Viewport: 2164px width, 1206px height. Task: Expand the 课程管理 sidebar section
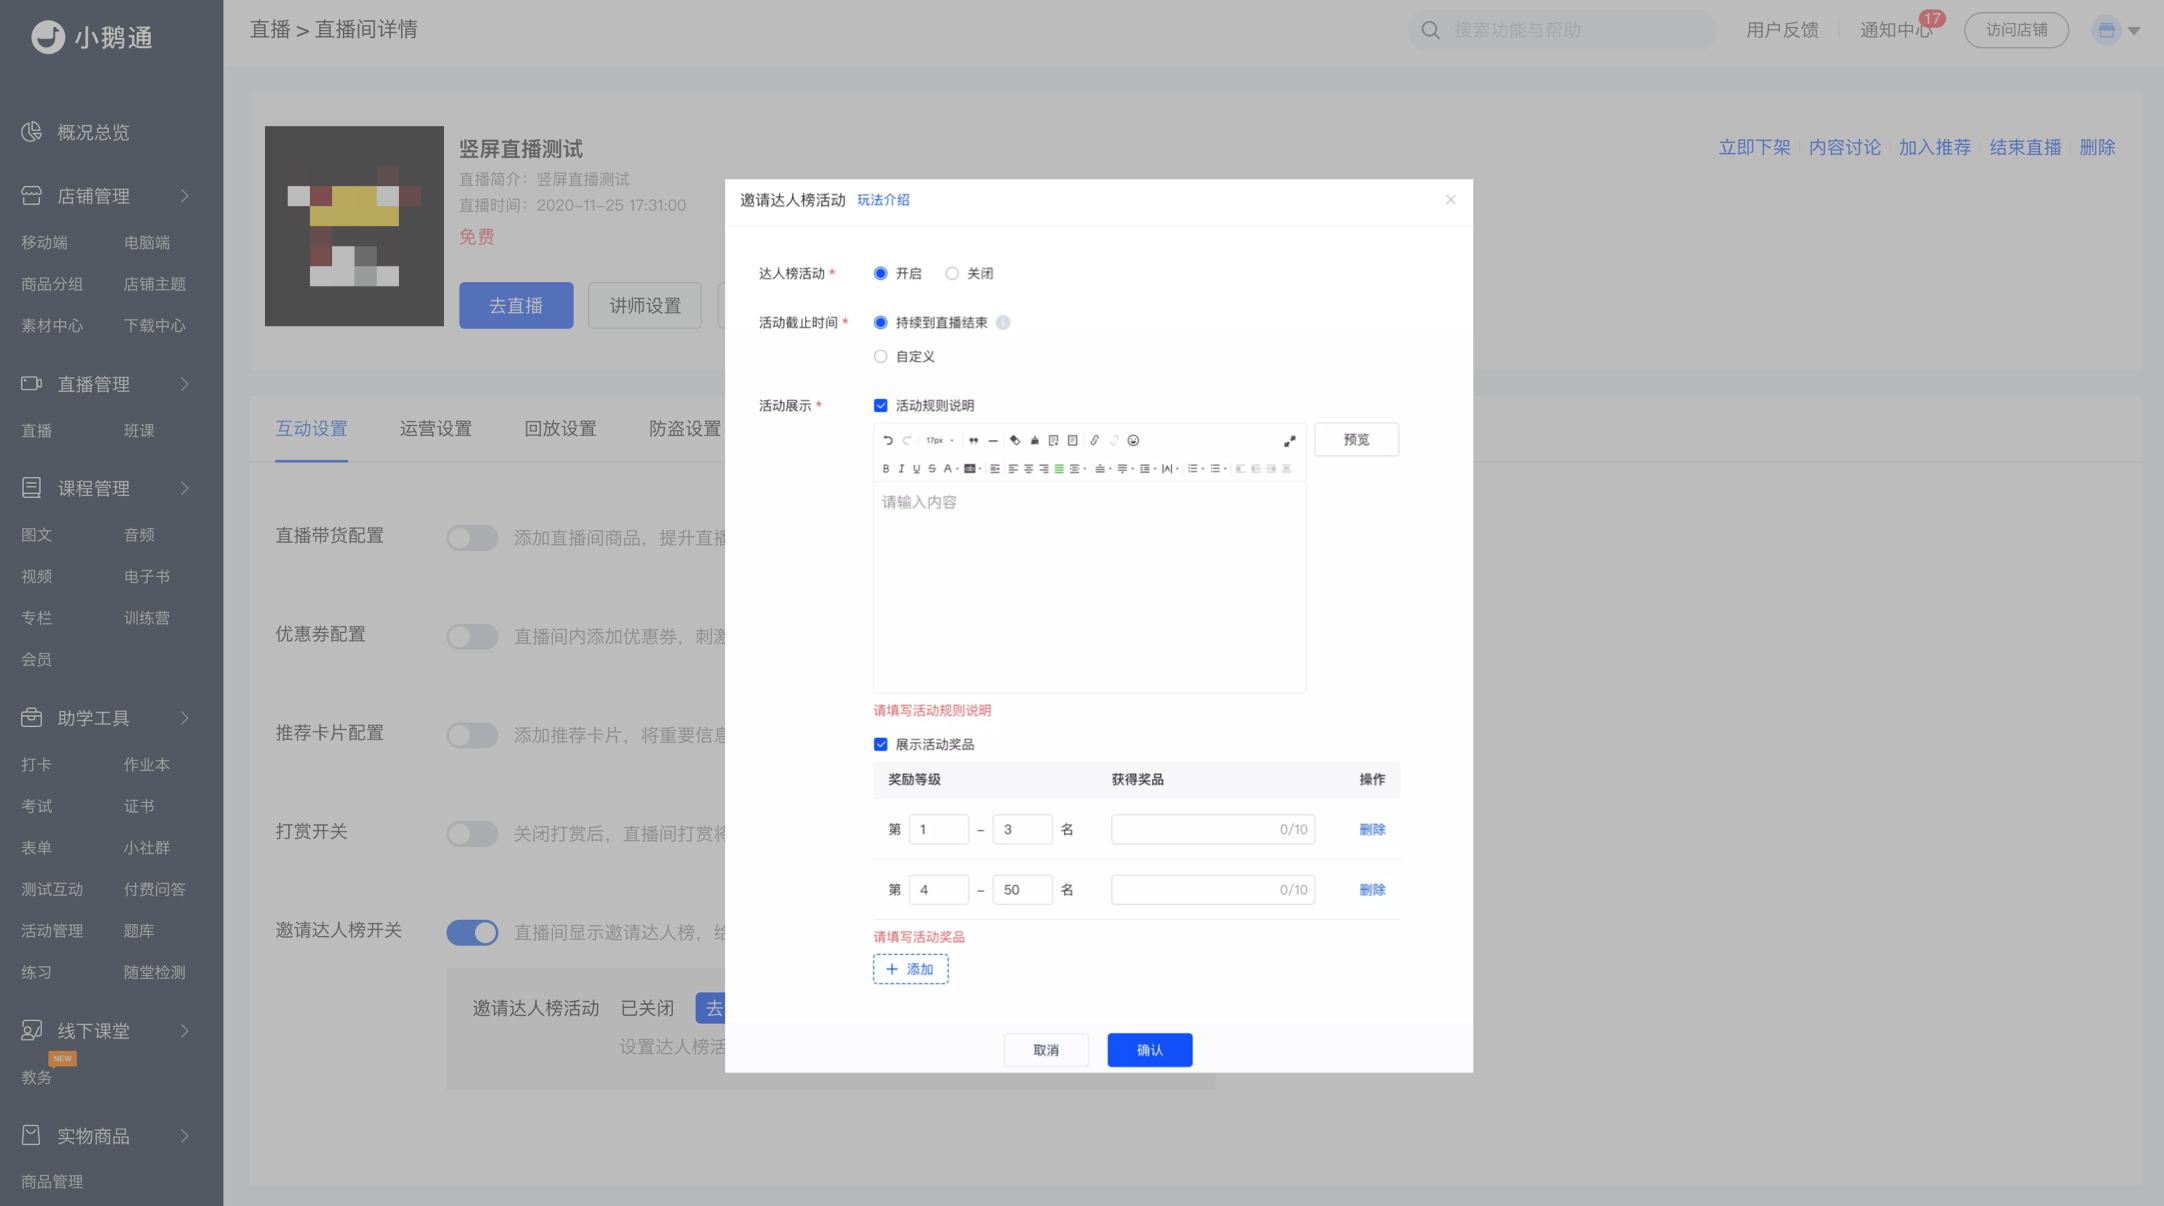click(x=185, y=488)
